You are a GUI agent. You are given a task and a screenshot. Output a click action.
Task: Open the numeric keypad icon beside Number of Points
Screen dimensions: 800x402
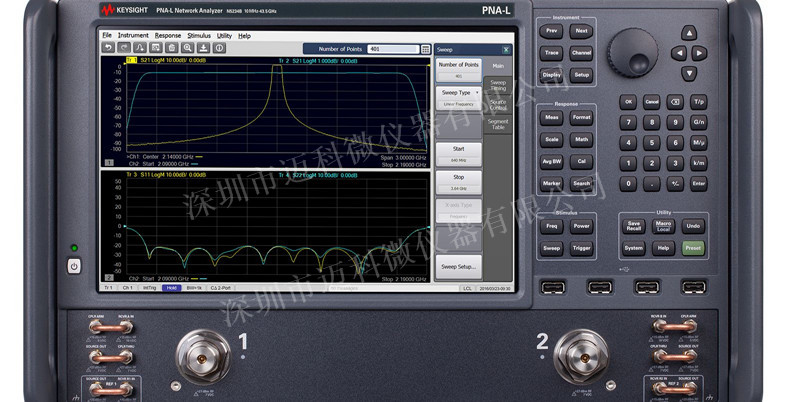tap(426, 49)
